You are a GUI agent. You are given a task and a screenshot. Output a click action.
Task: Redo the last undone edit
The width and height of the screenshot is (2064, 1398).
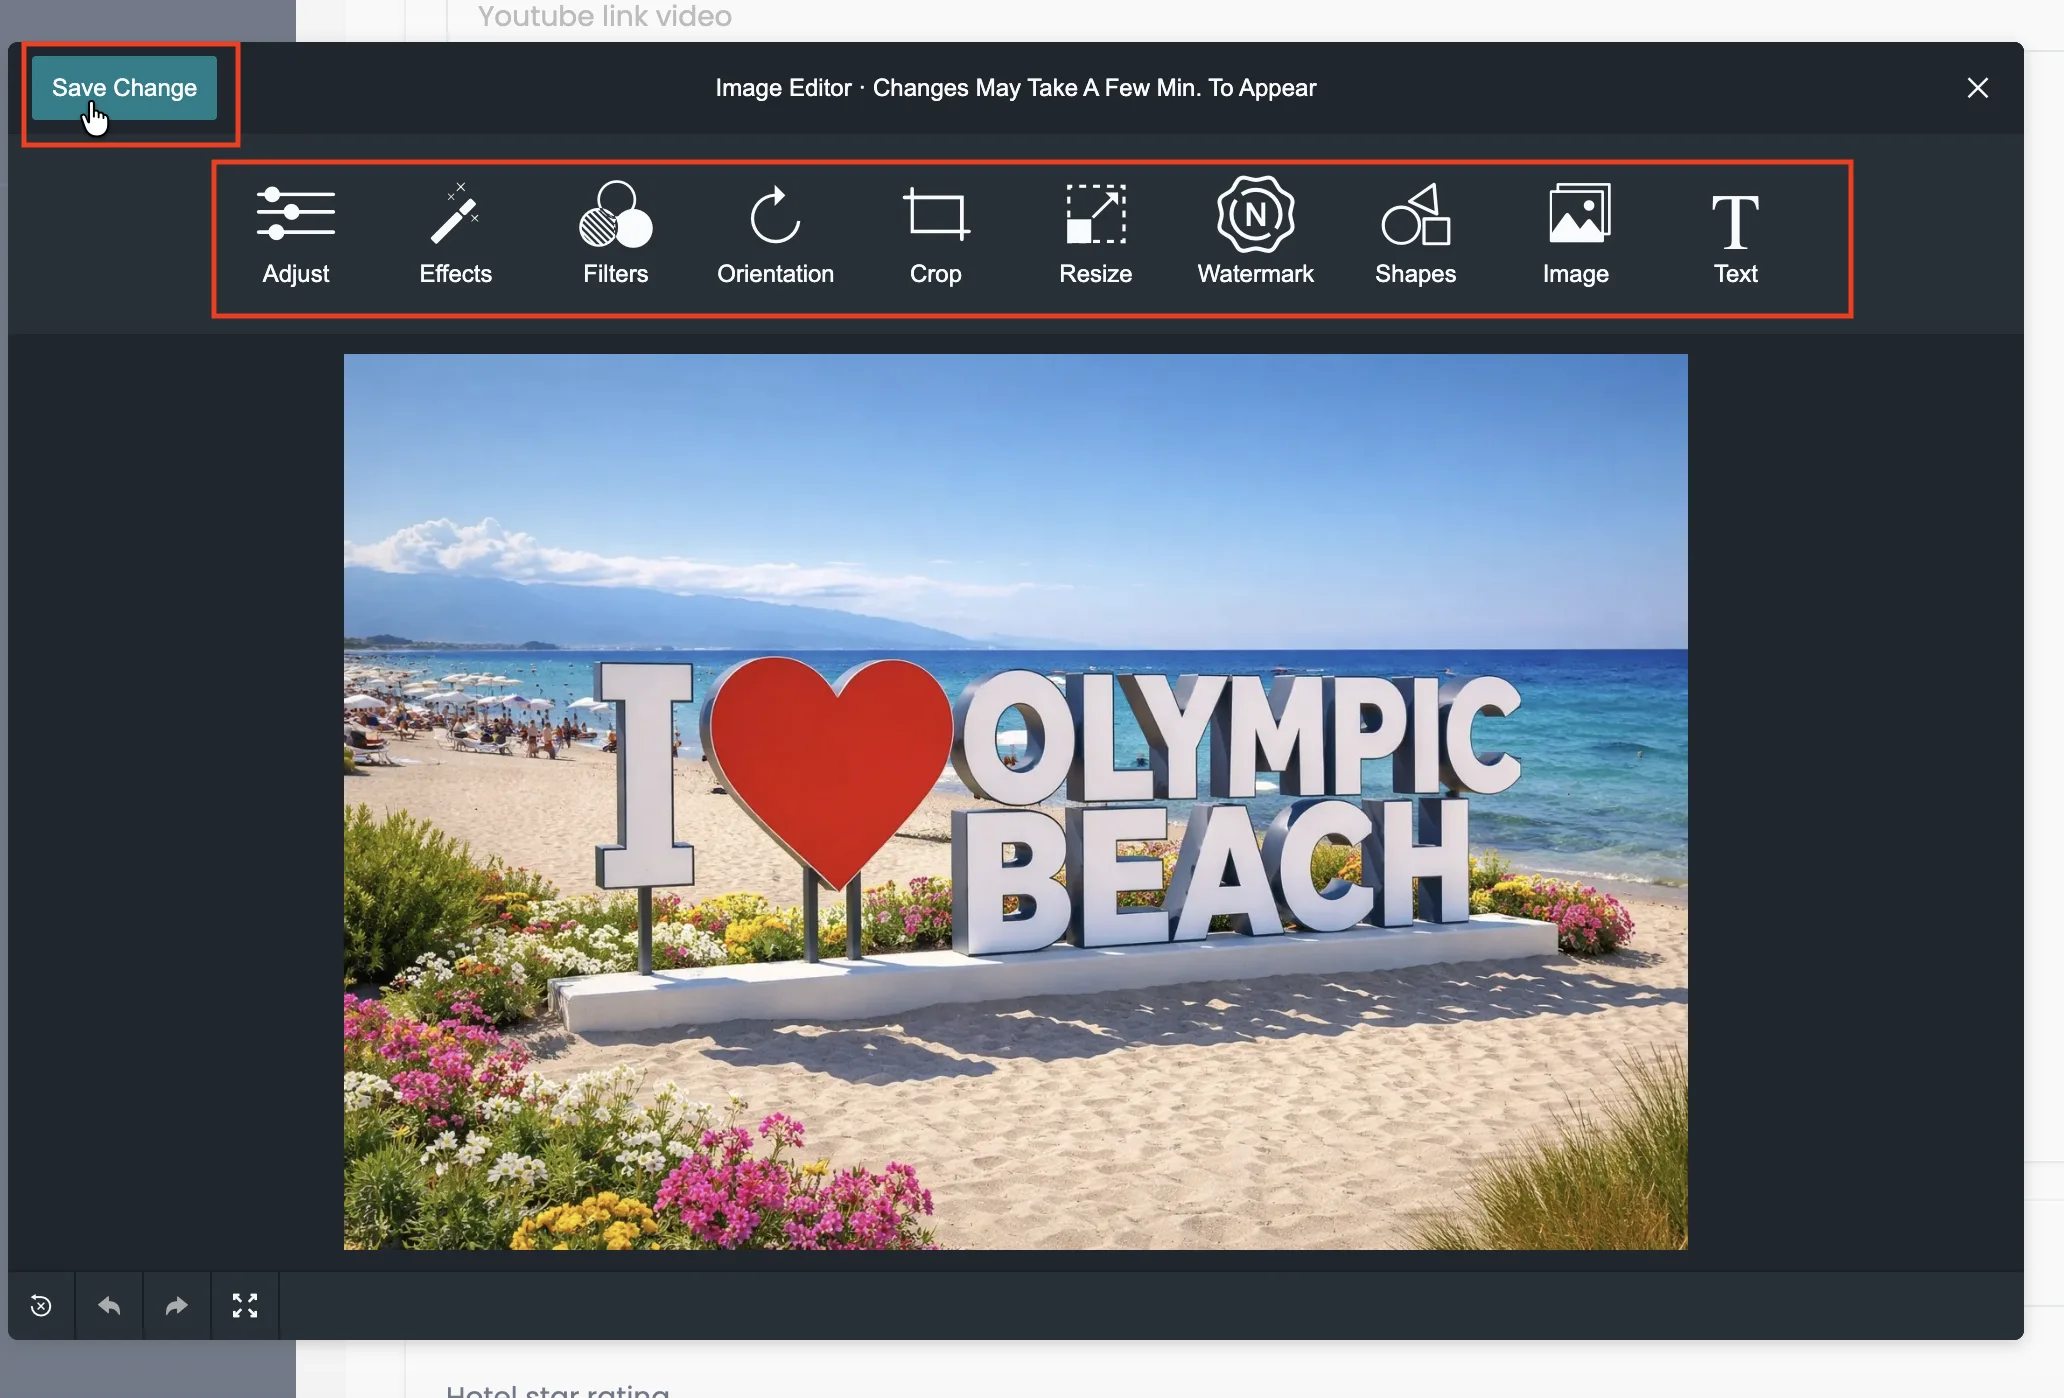(177, 1306)
